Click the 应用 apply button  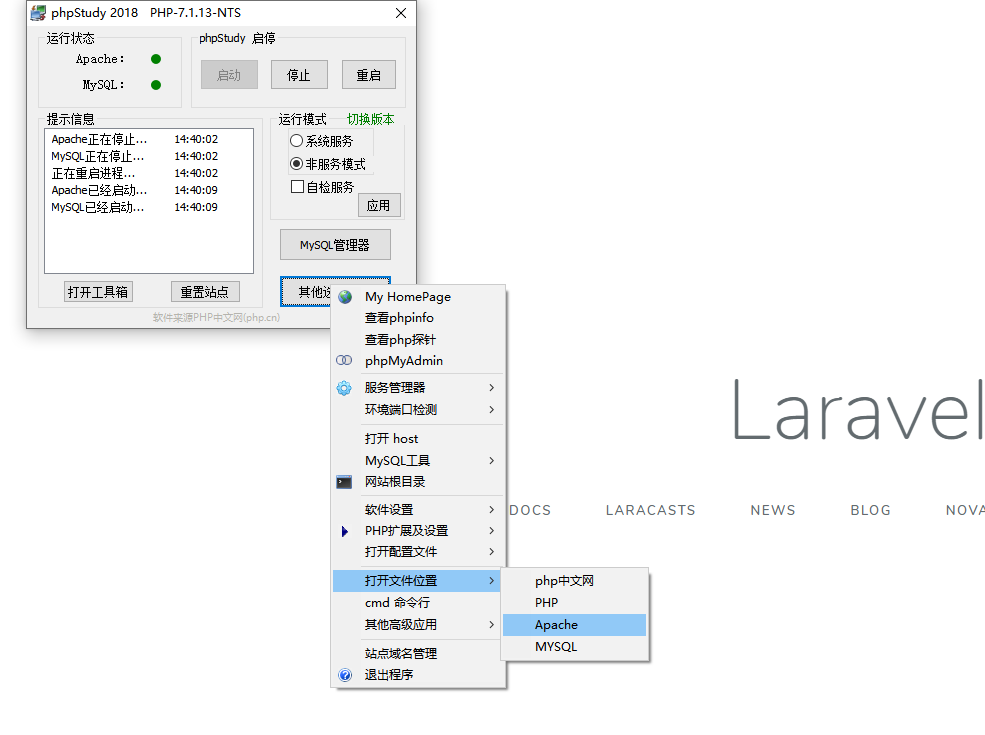tap(379, 205)
